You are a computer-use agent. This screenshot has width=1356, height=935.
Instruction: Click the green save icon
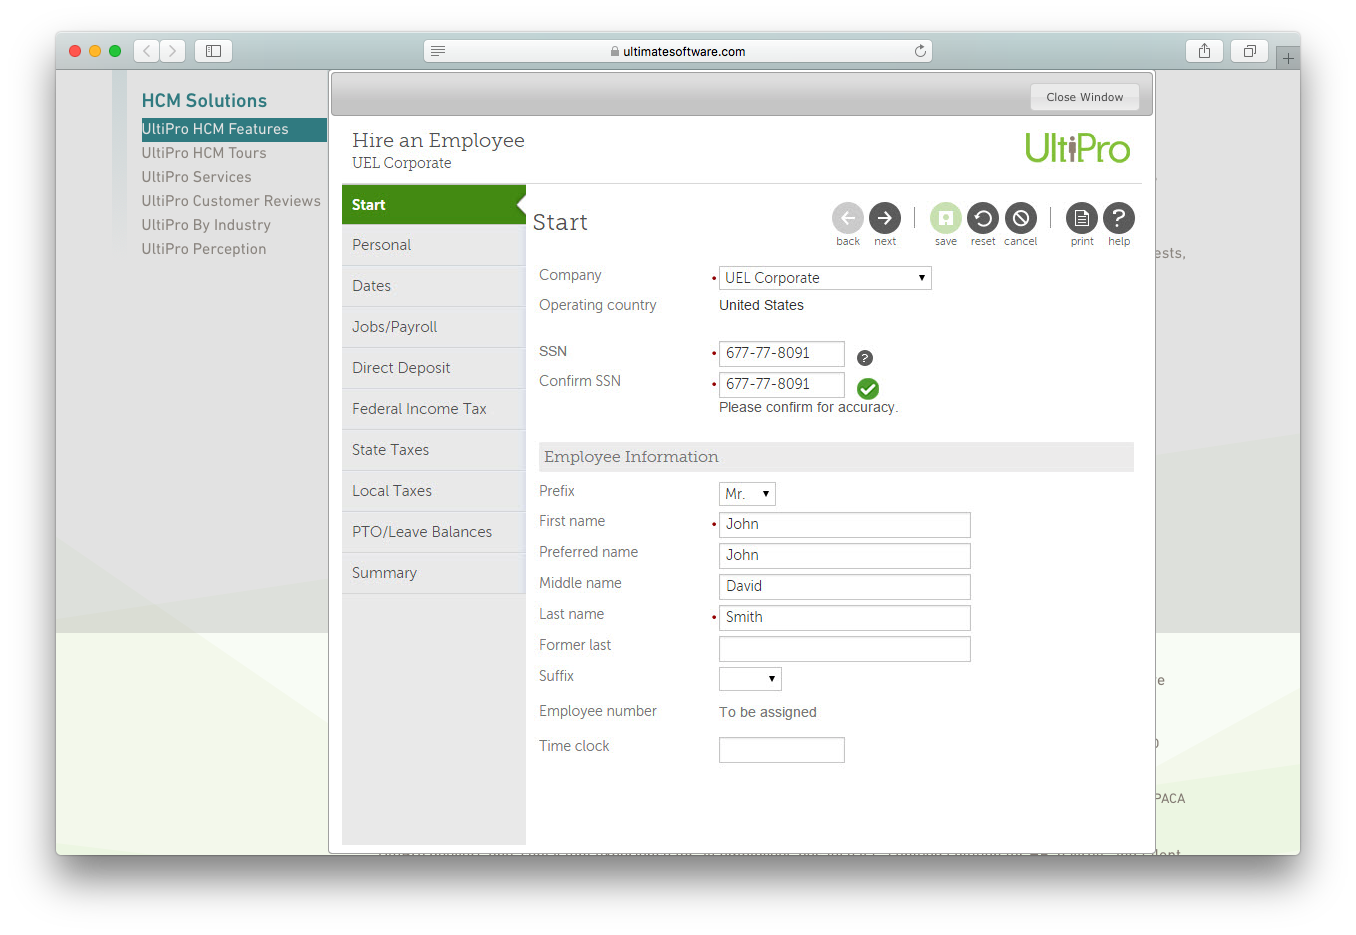(x=945, y=218)
